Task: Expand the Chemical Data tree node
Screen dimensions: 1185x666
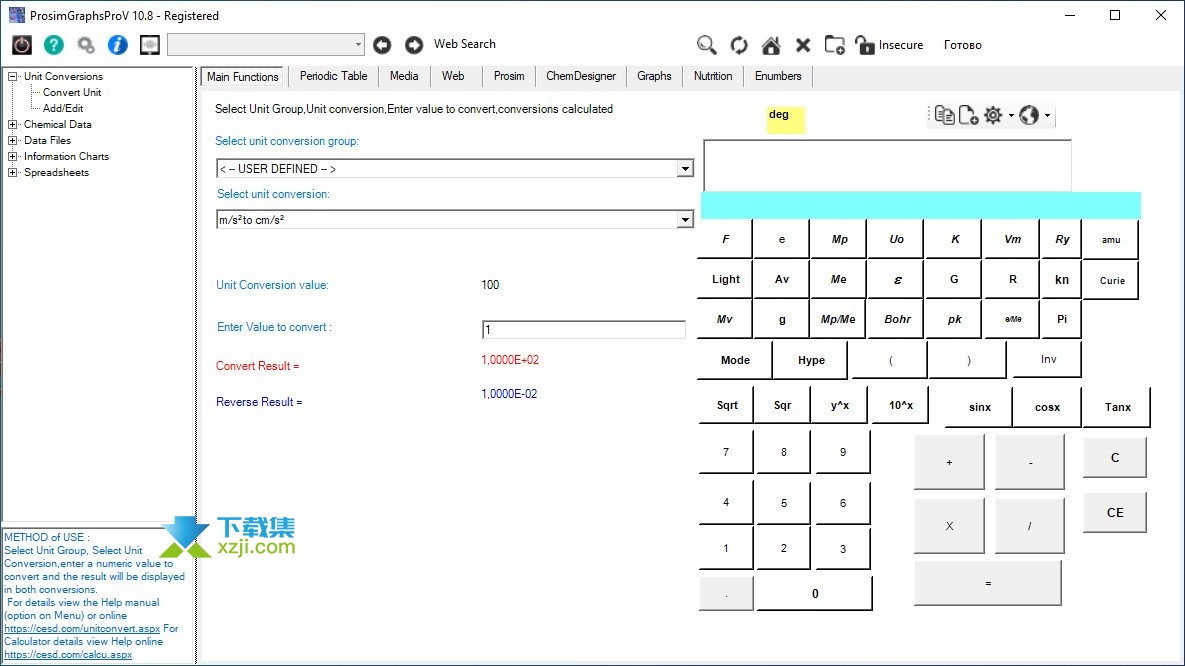Action: click(x=12, y=125)
